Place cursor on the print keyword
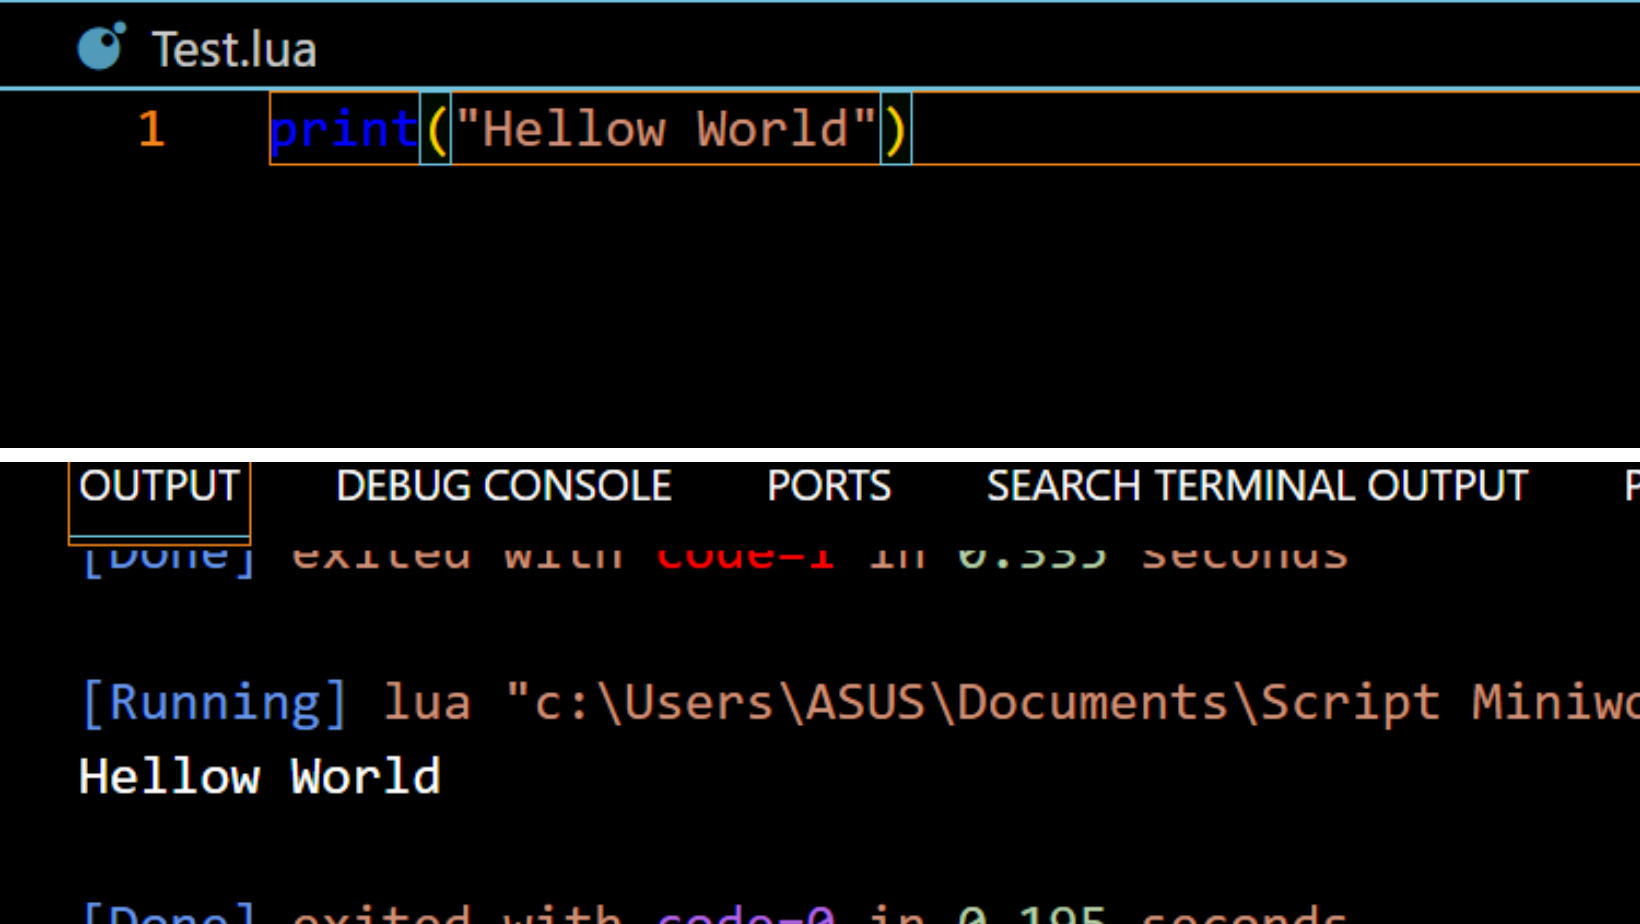 tap(343, 129)
